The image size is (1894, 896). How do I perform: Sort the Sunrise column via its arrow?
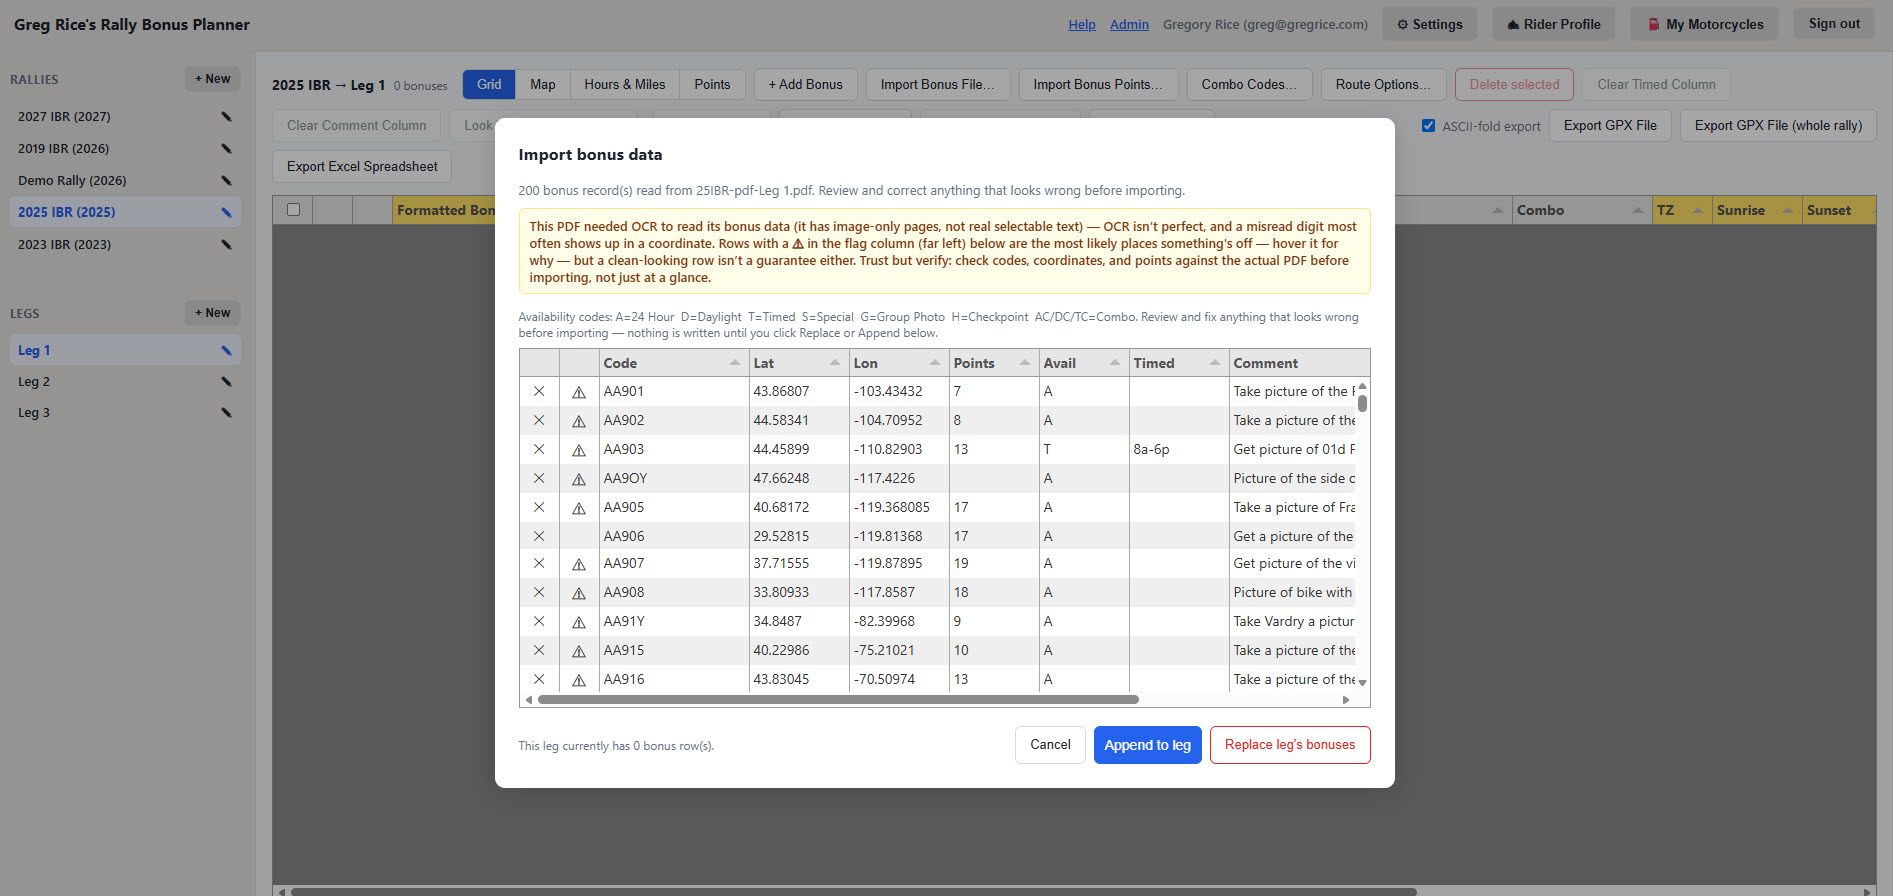tap(1787, 210)
